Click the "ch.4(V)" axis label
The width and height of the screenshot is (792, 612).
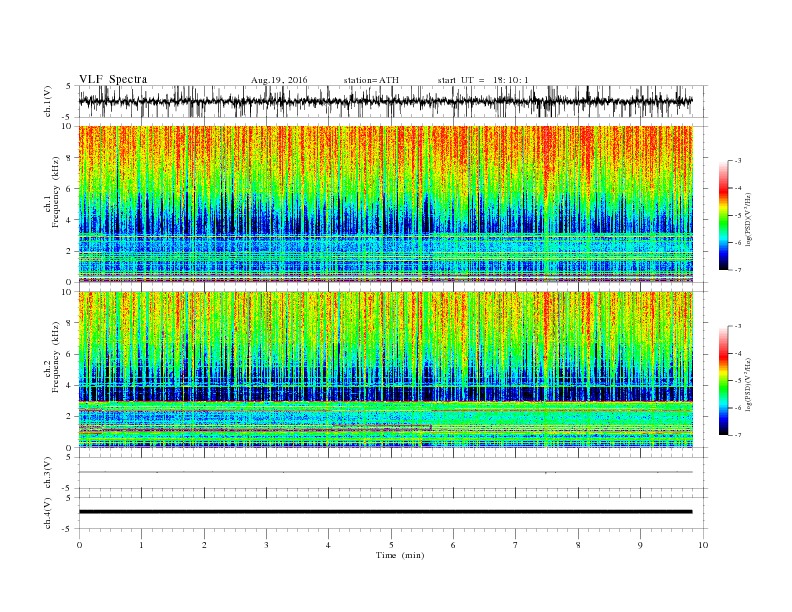tap(48, 513)
